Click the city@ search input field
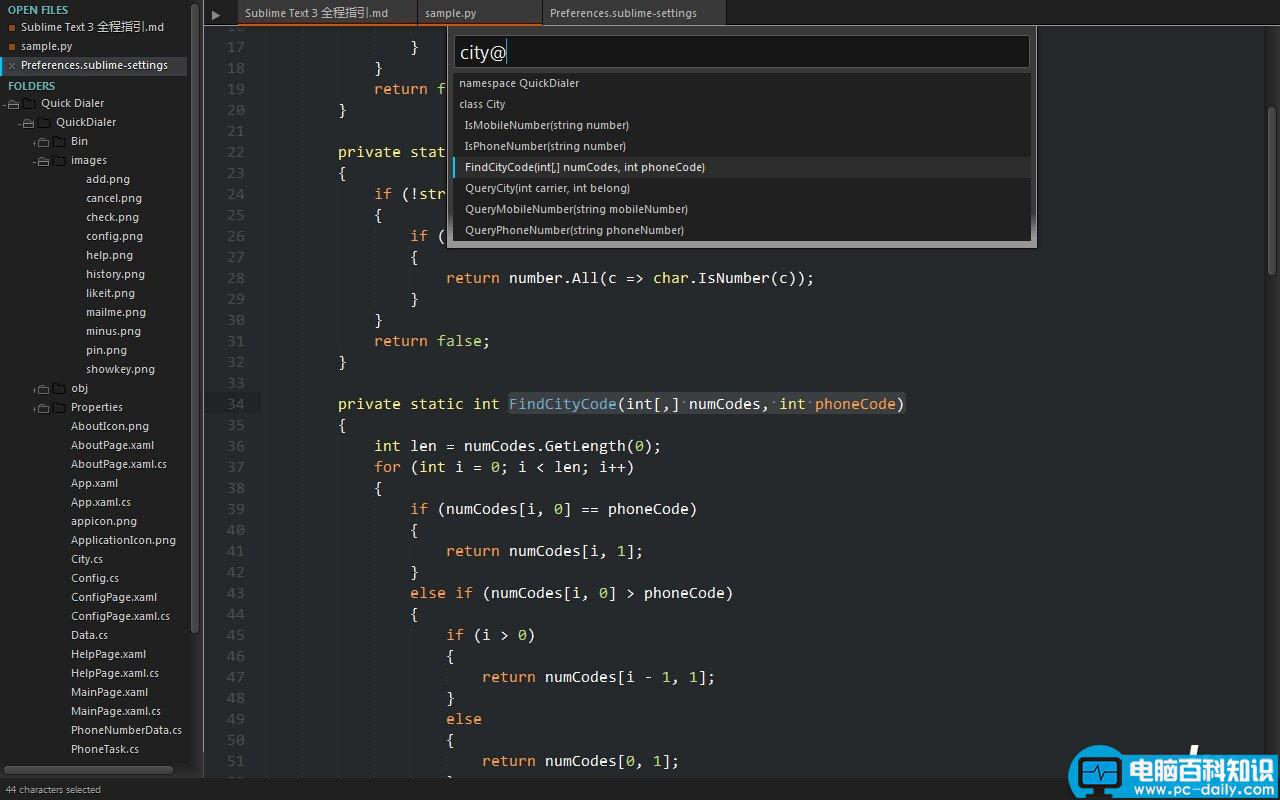The image size is (1280, 800). tap(741, 52)
